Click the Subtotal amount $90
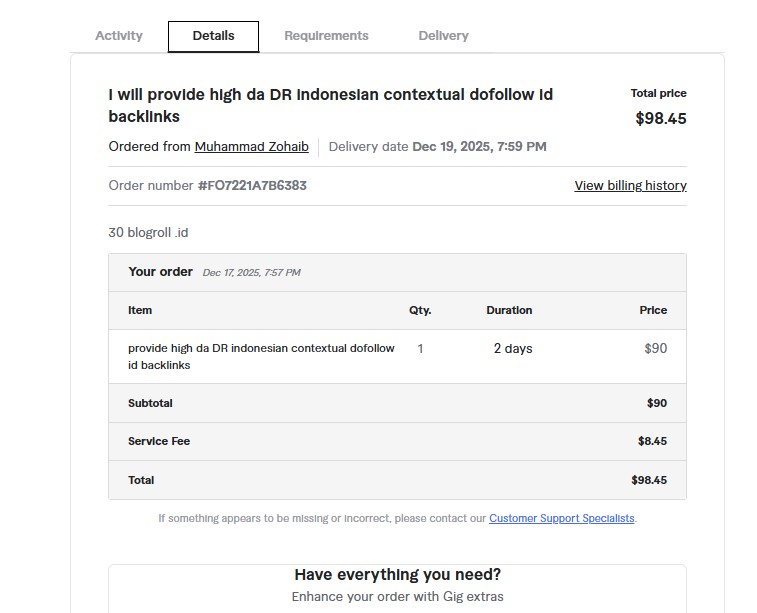The image size is (757, 613). click(656, 403)
